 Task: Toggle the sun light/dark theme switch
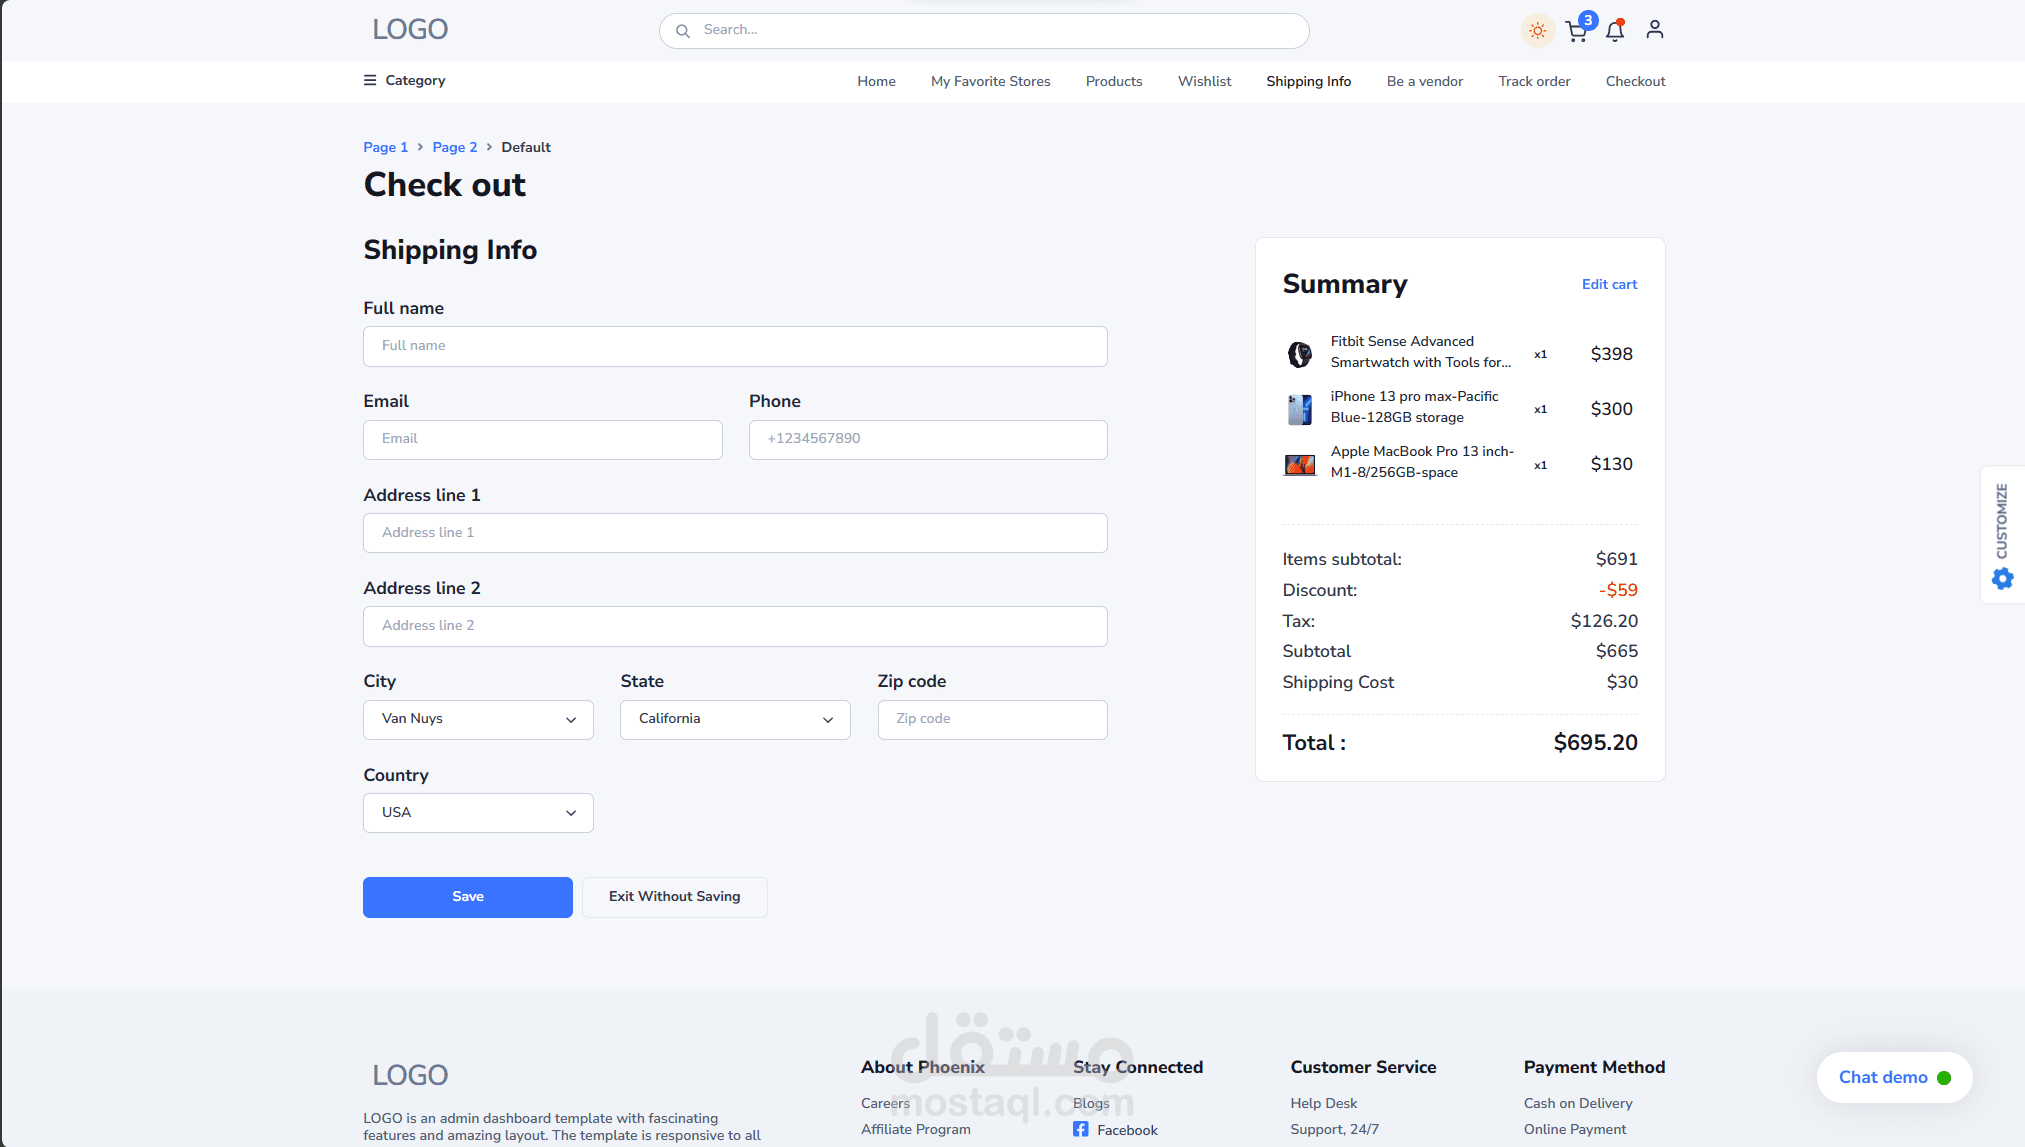pyautogui.click(x=1537, y=31)
